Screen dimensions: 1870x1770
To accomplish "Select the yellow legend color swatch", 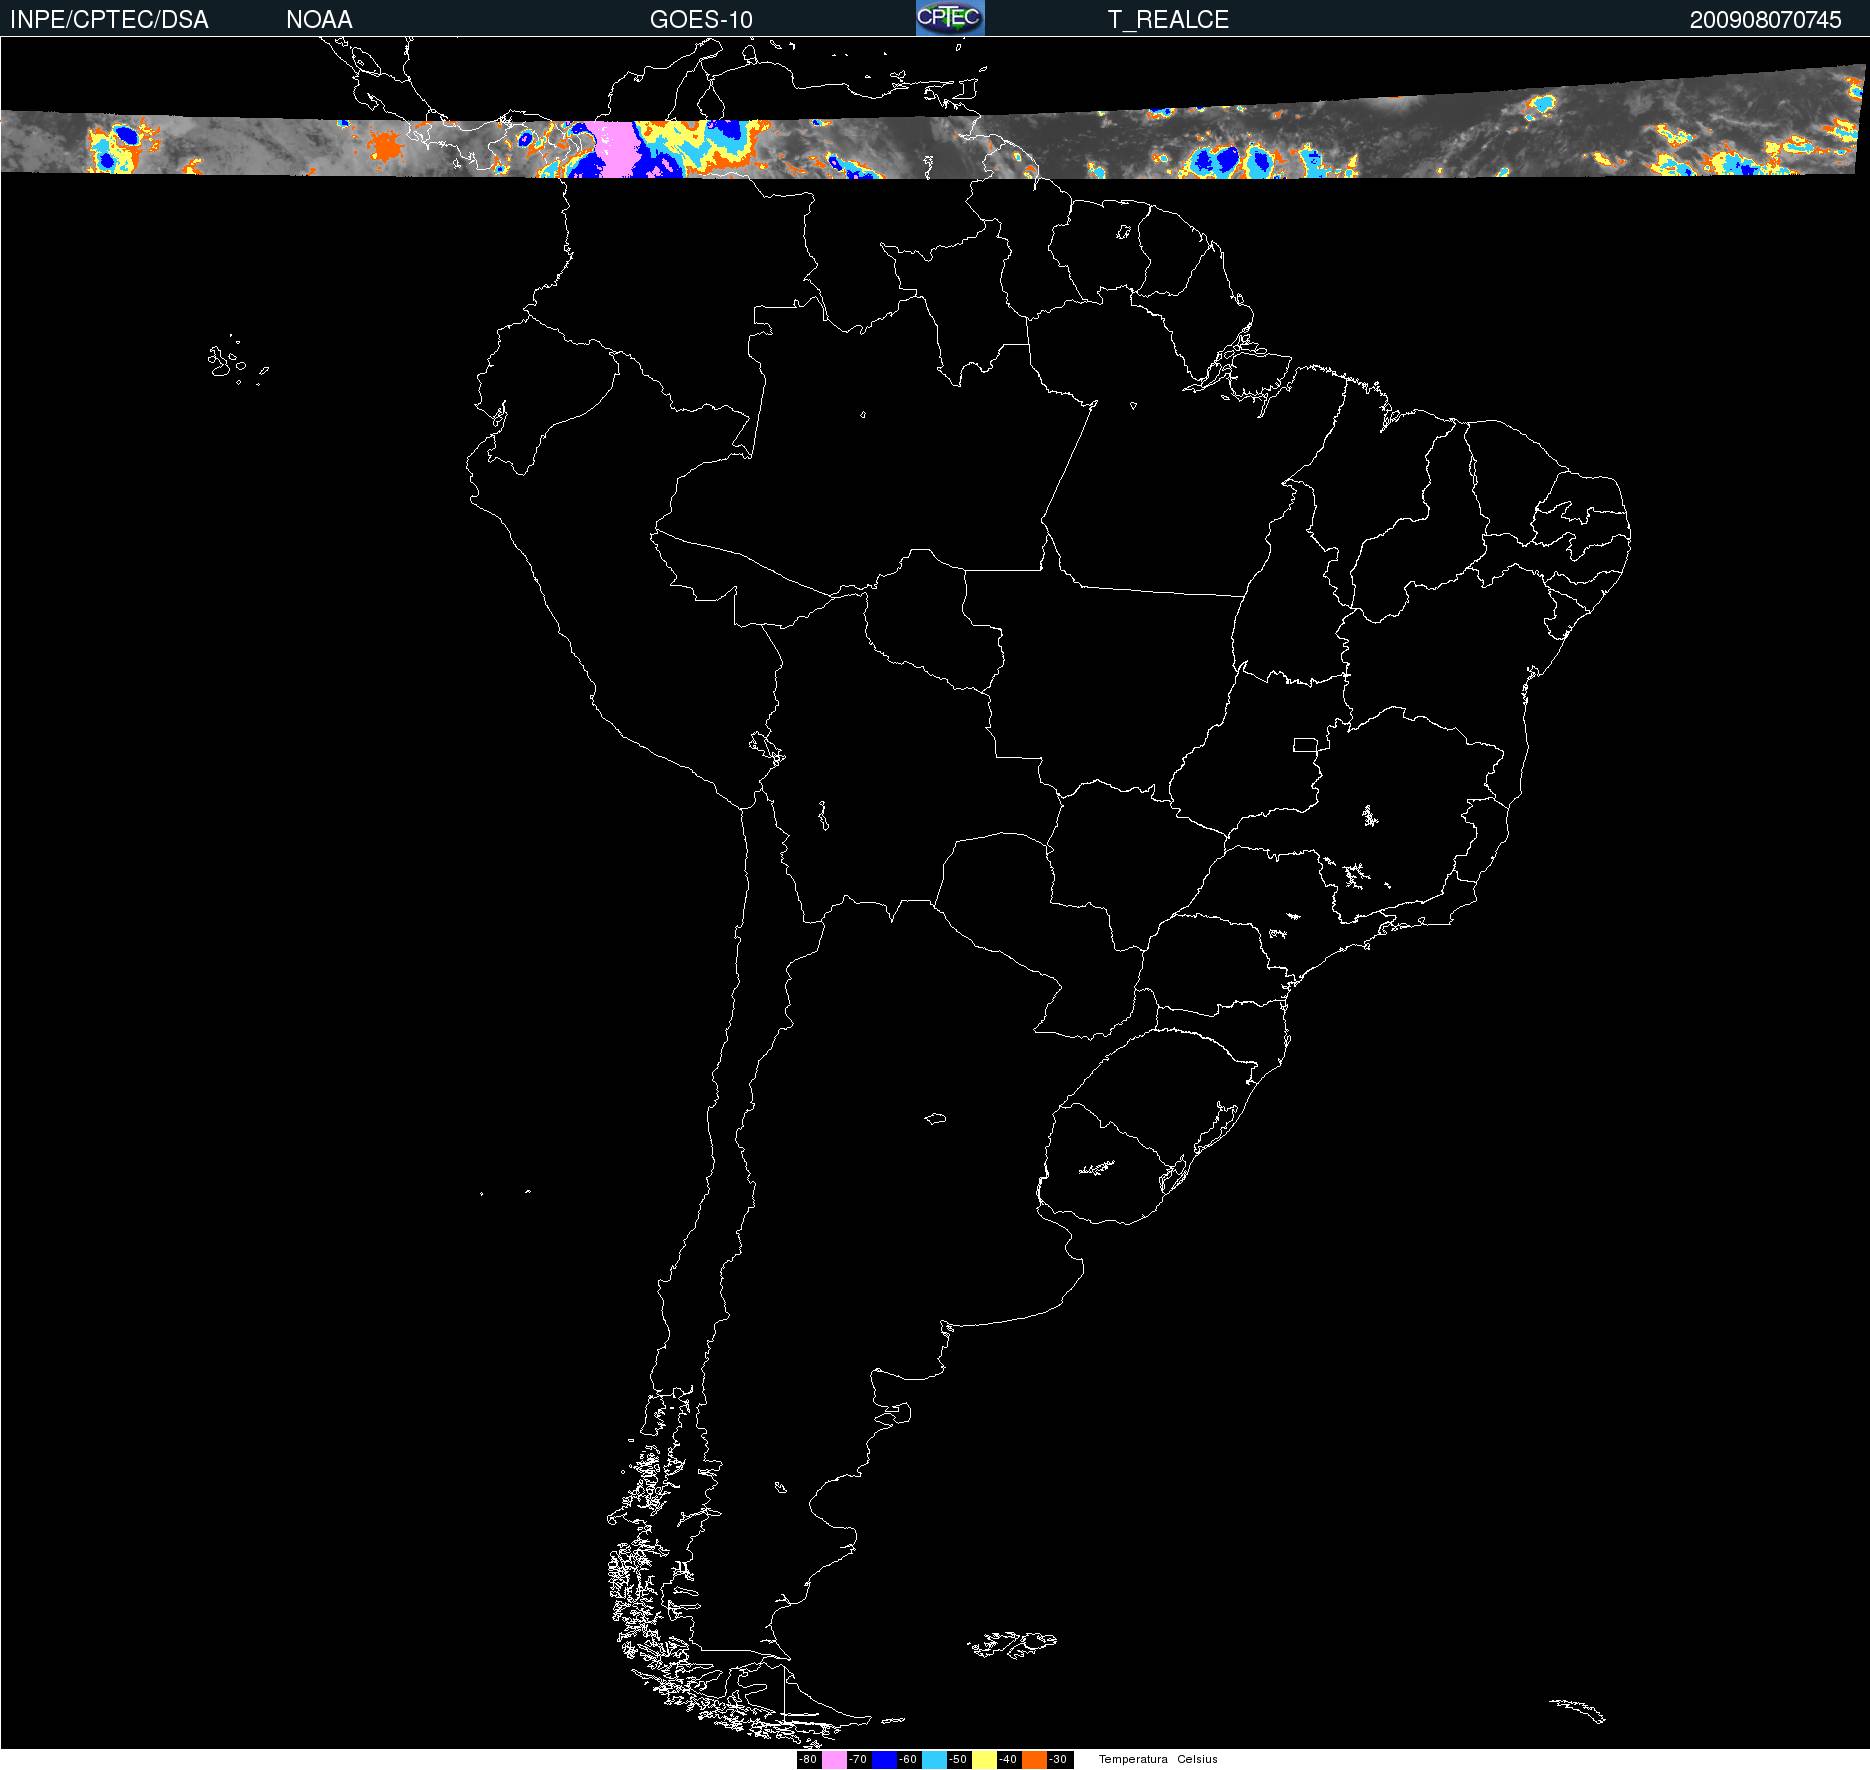I will tap(984, 1760).
